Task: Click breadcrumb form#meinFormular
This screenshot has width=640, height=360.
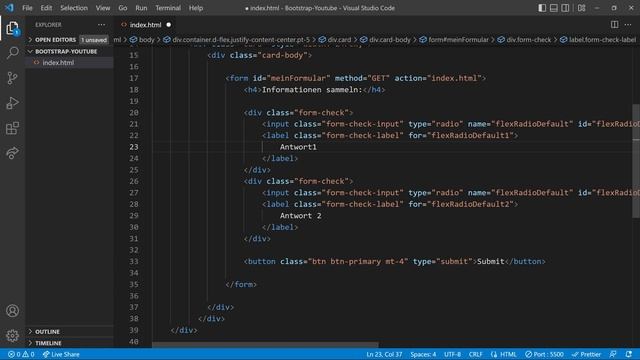Action: pos(454,40)
